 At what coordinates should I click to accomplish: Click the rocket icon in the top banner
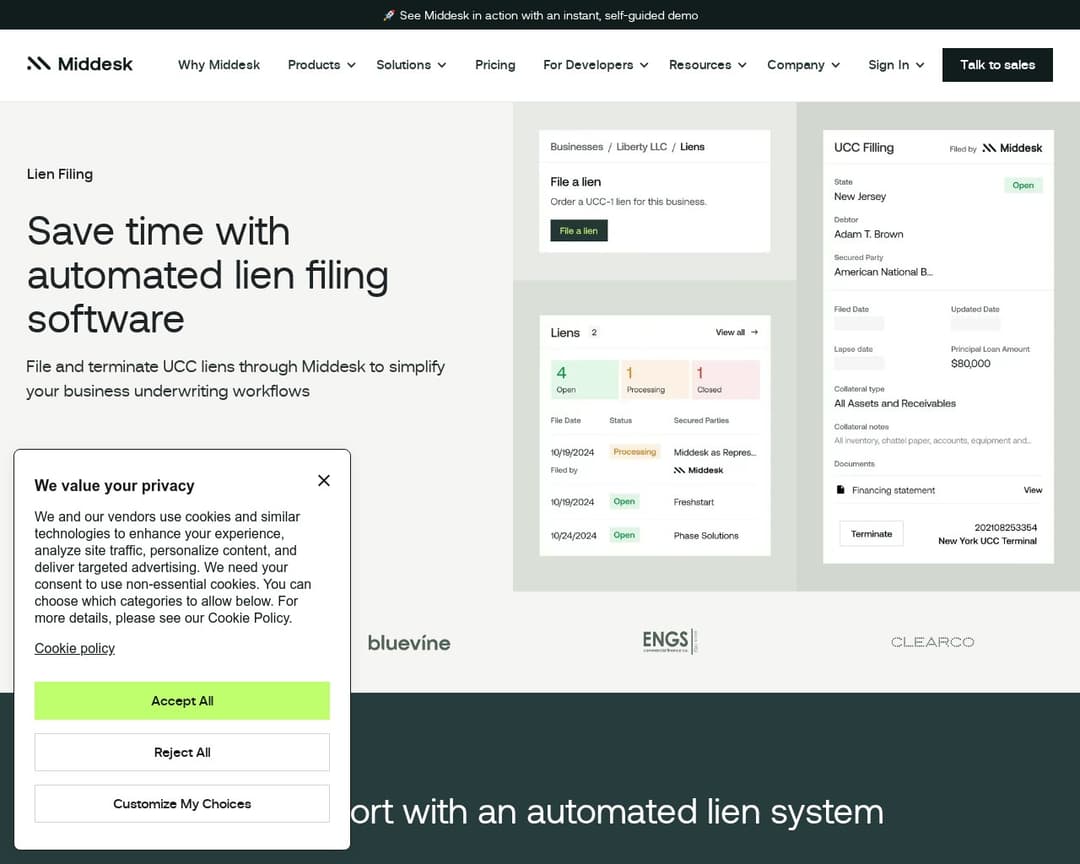pyautogui.click(x=389, y=15)
